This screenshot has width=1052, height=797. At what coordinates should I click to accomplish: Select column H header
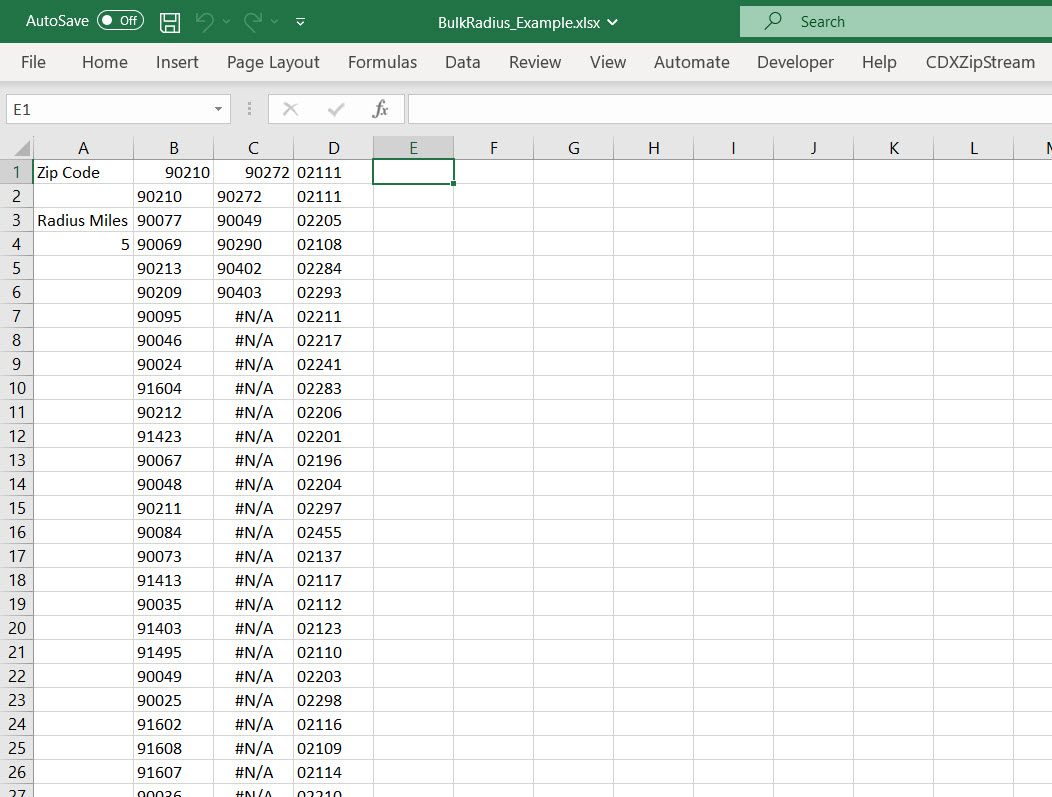653,148
